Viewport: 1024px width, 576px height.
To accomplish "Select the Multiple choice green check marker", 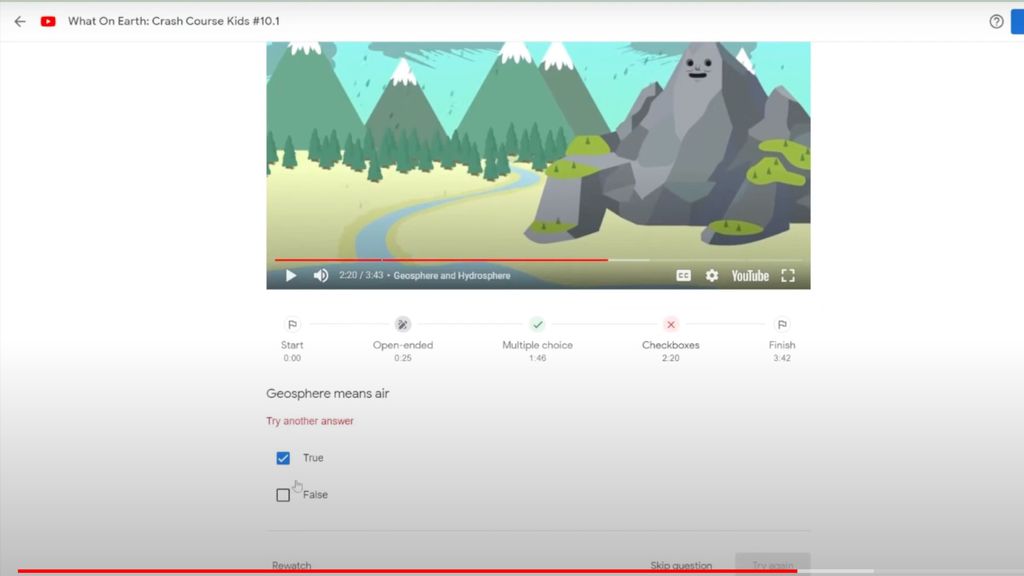I will 537,324.
